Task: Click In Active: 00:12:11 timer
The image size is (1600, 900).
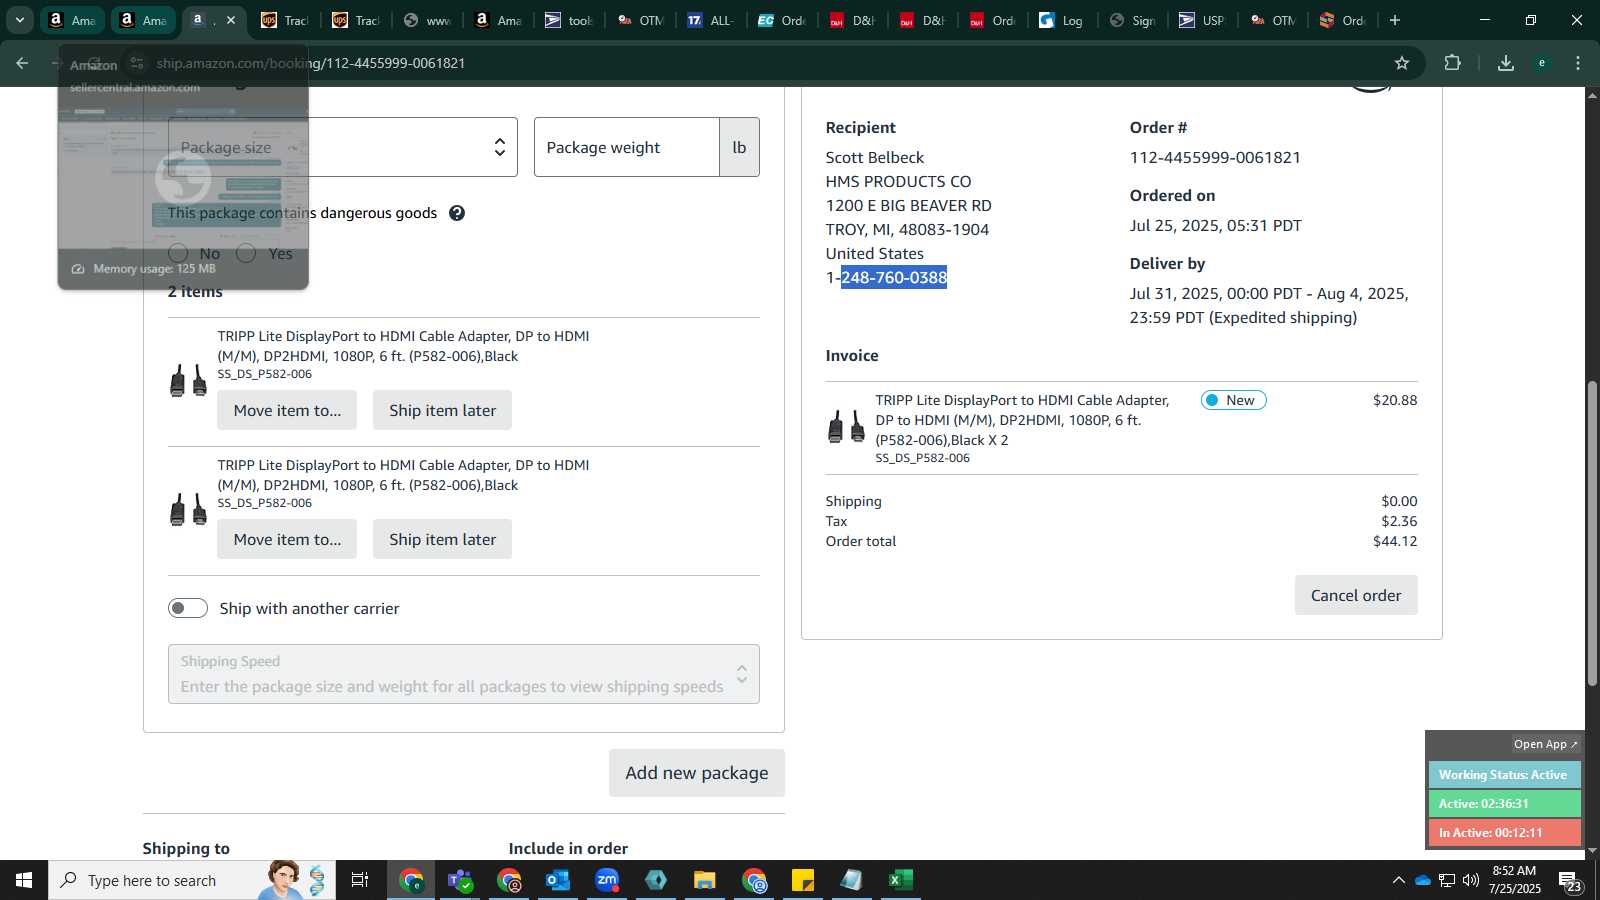Action: click(1504, 833)
